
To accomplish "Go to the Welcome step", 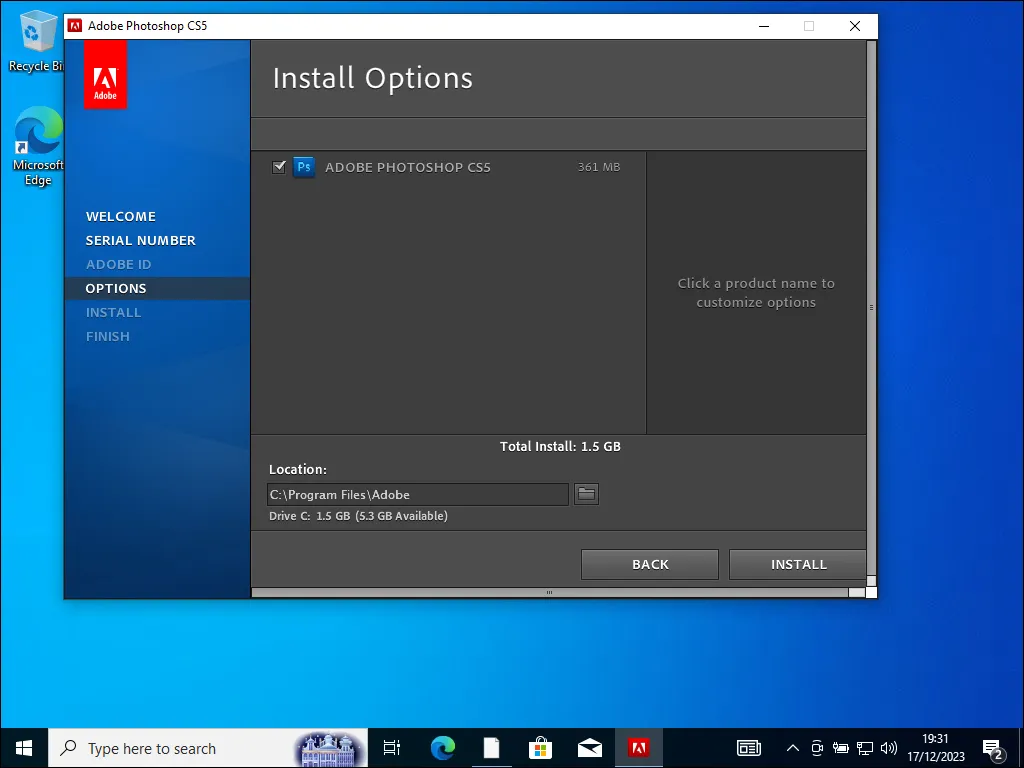I will pos(121,216).
